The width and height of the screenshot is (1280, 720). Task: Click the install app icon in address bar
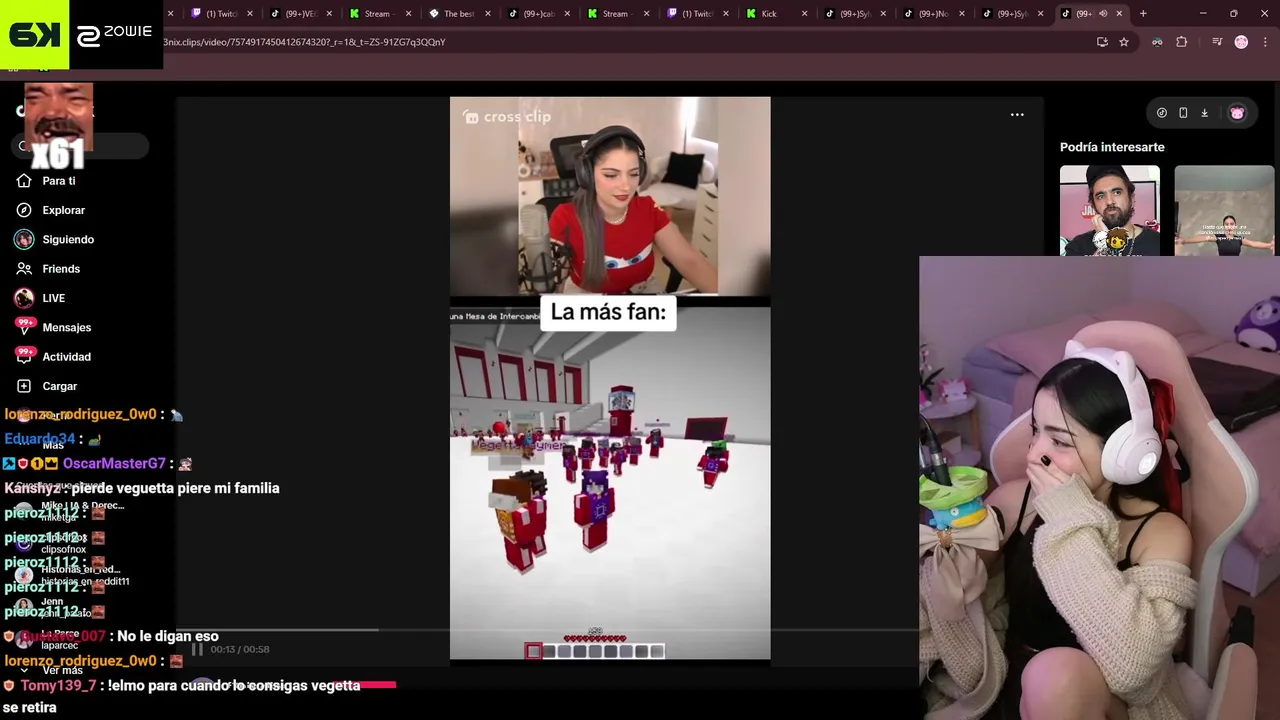(1102, 42)
